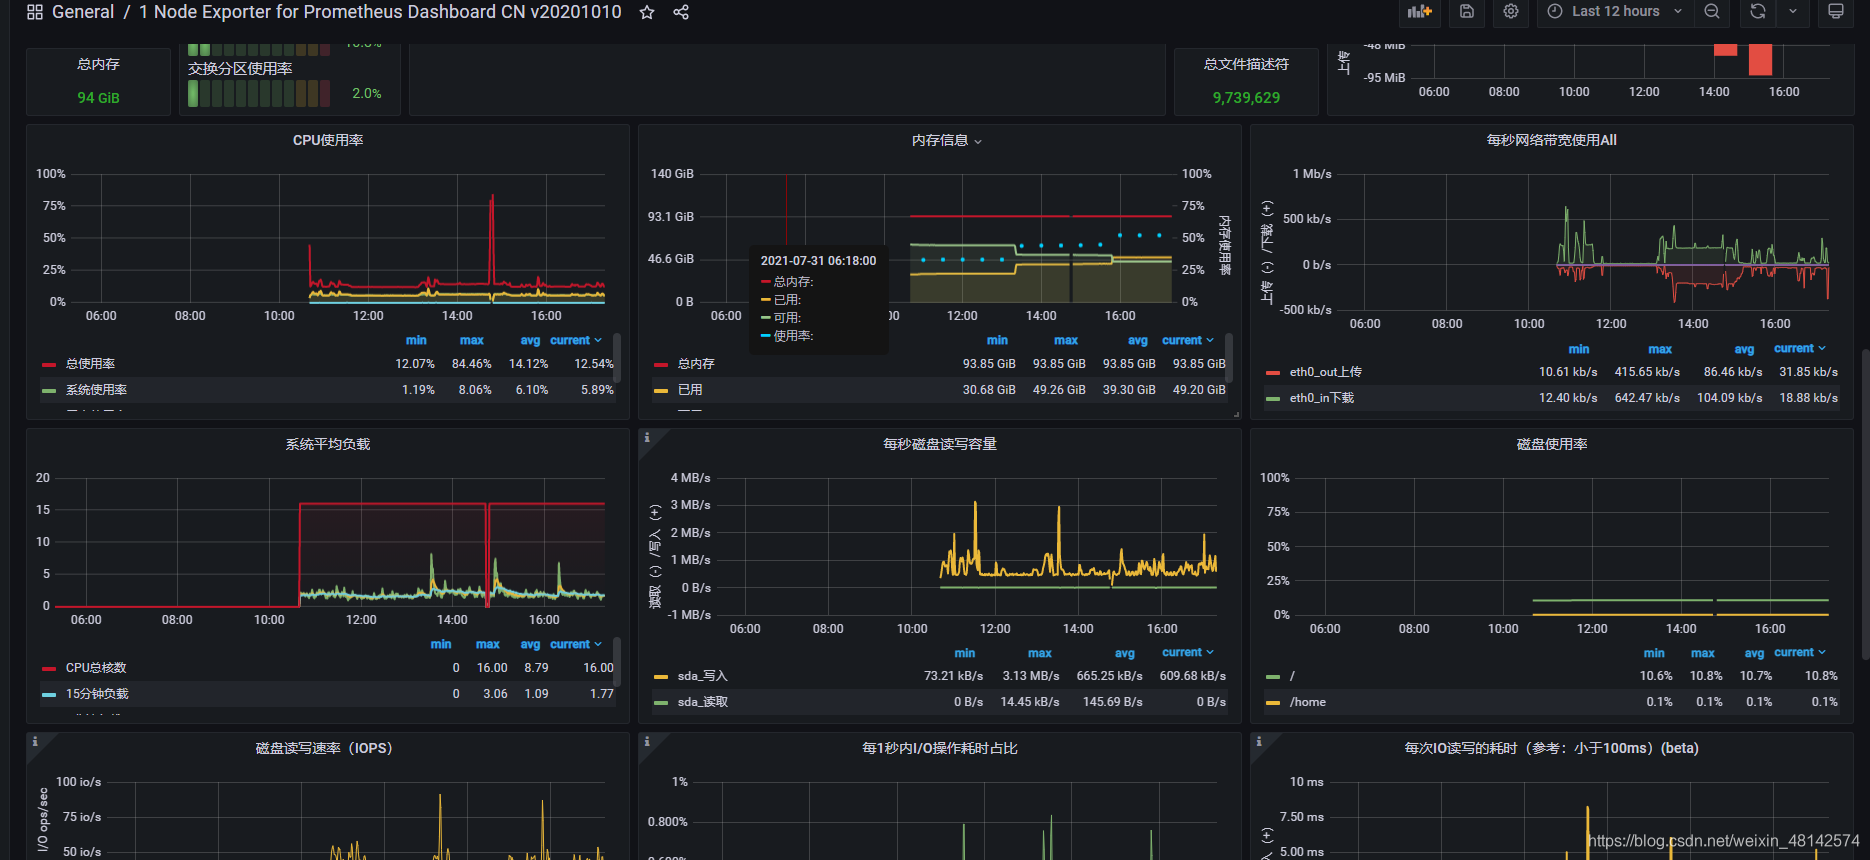Screen dimensions: 1870x860
Task: Toggle the 总内存 series in memory legend
Action: (x=696, y=364)
